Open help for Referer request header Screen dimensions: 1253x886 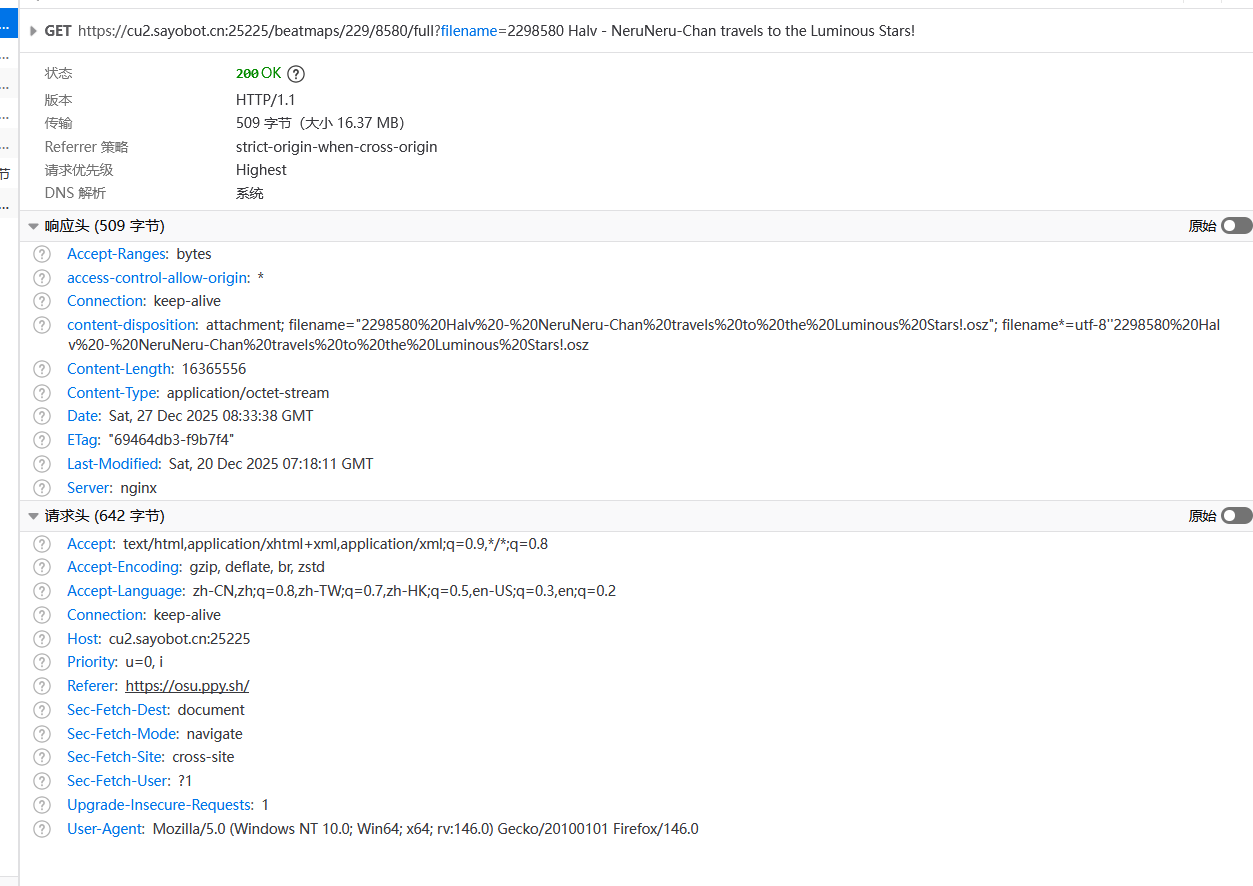pos(42,686)
